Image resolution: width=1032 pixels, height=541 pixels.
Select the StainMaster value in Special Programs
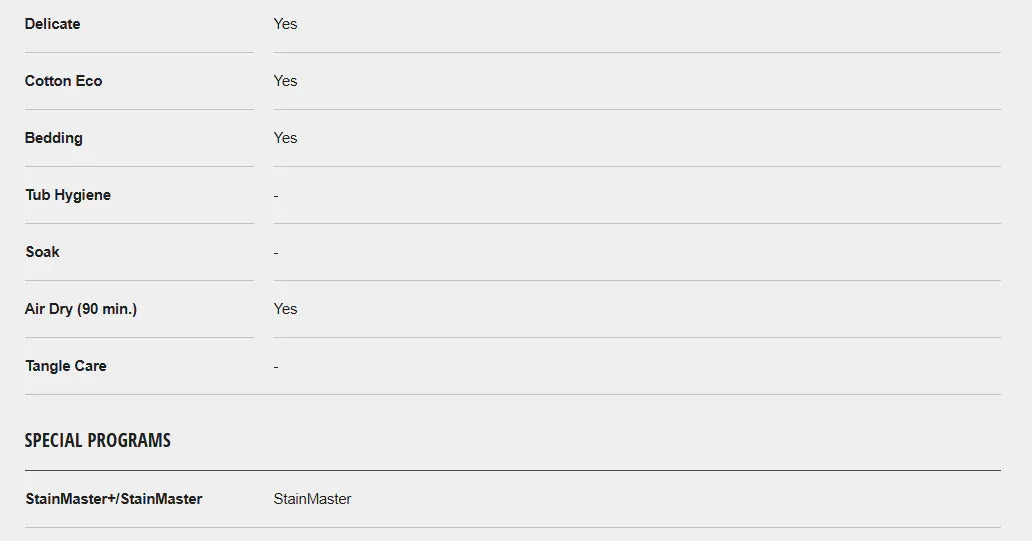pyautogui.click(x=312, y=499)
